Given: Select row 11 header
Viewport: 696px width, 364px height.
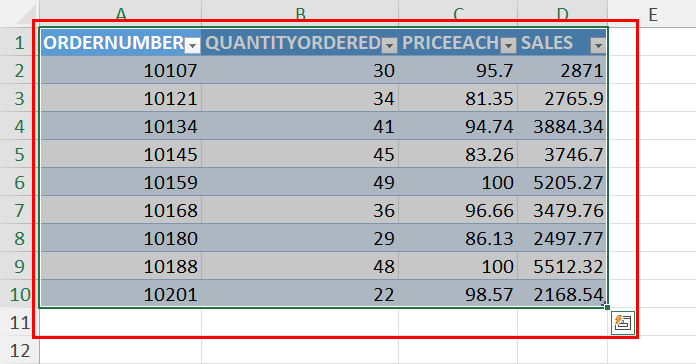Looking at the screenshot, I should tap(20, 321).
